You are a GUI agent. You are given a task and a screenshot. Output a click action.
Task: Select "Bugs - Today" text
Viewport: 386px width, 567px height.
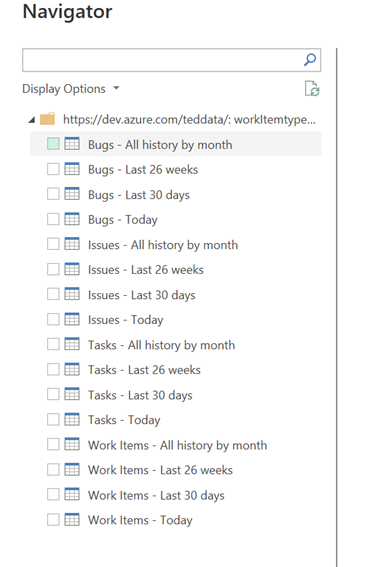click(123, 220)
